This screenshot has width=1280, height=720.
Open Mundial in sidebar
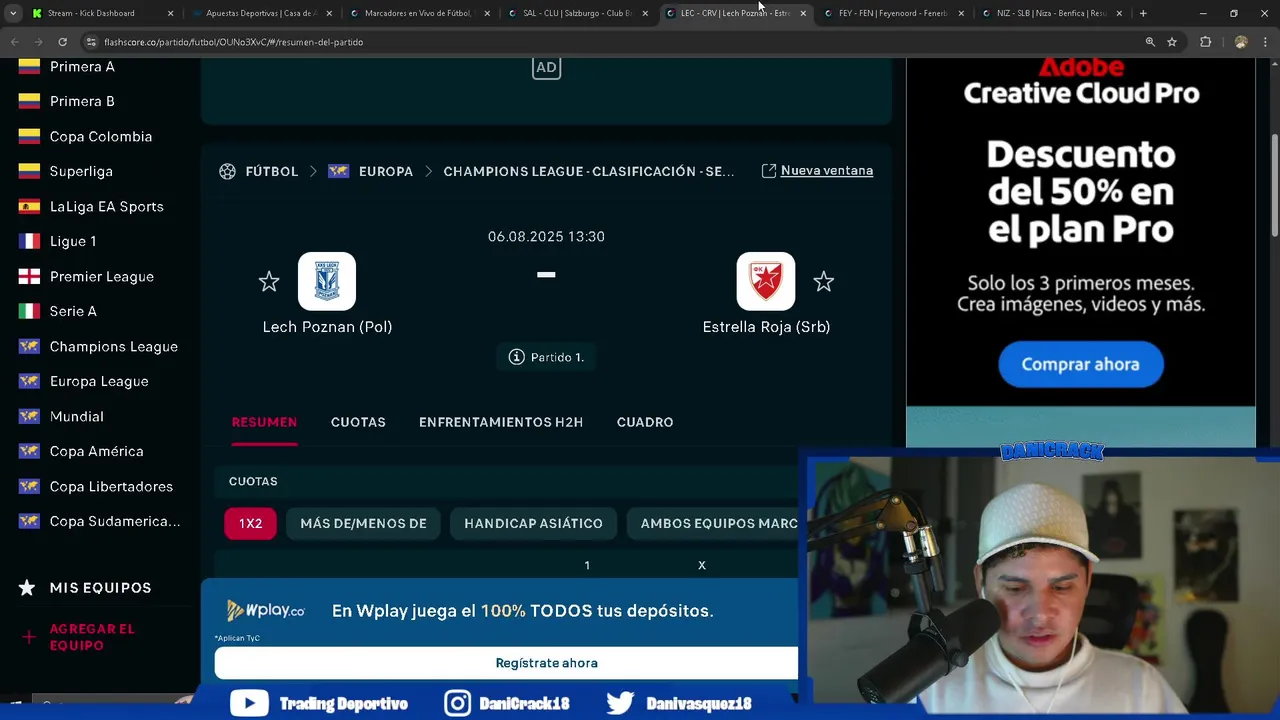click(x=77, y=416)
